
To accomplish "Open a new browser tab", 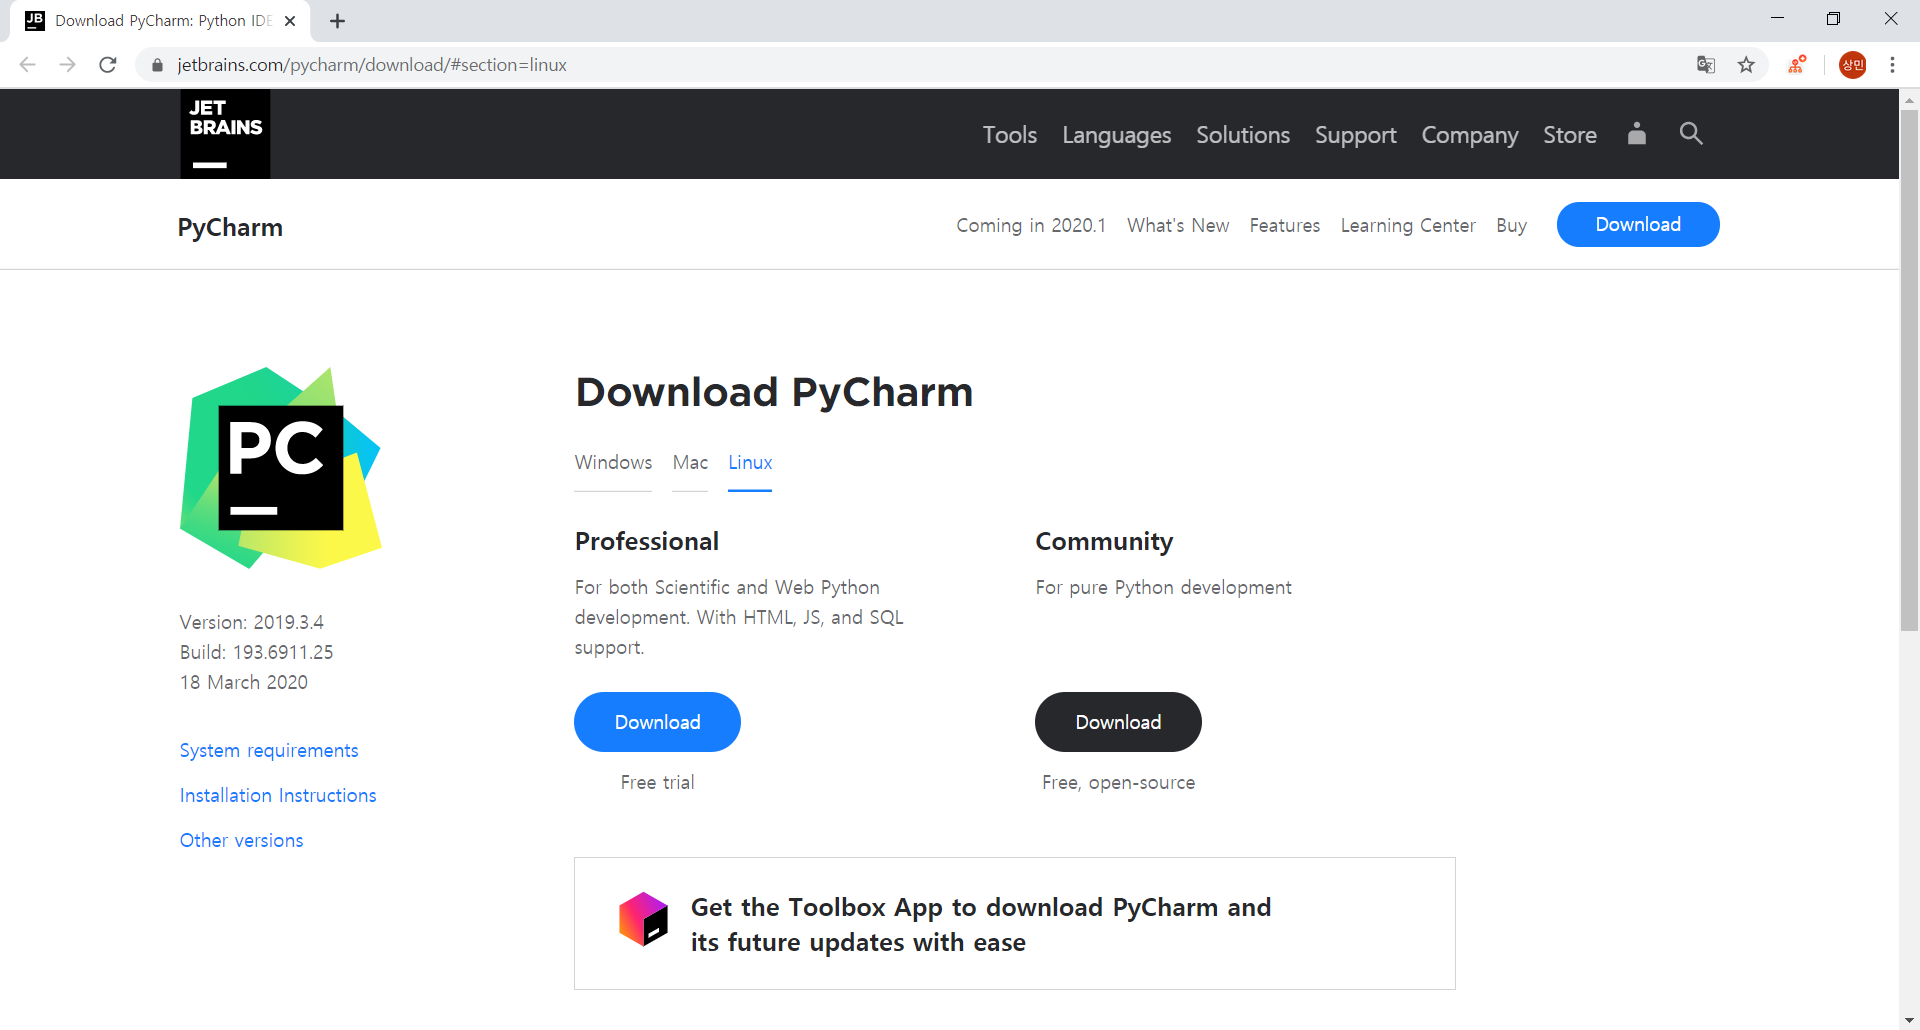I will click(338, 21).
